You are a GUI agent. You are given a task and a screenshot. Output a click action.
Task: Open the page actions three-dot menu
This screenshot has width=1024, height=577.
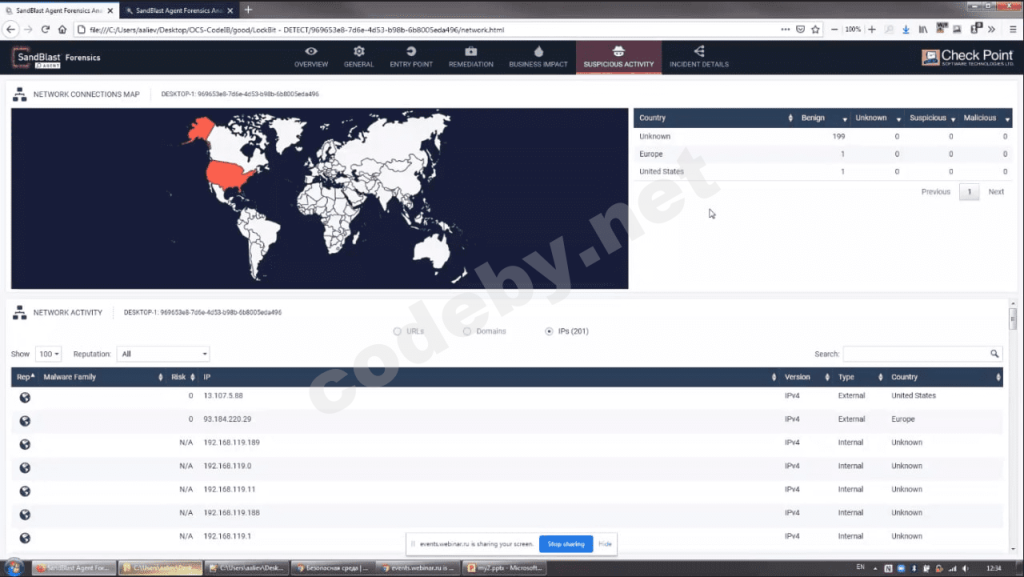(x=785, y=29)
